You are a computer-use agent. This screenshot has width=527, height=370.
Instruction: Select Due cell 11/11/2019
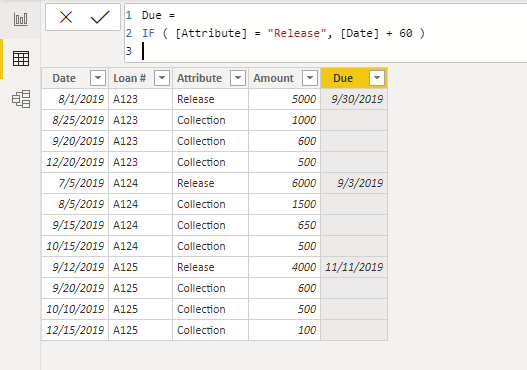[x=354, y=267]
